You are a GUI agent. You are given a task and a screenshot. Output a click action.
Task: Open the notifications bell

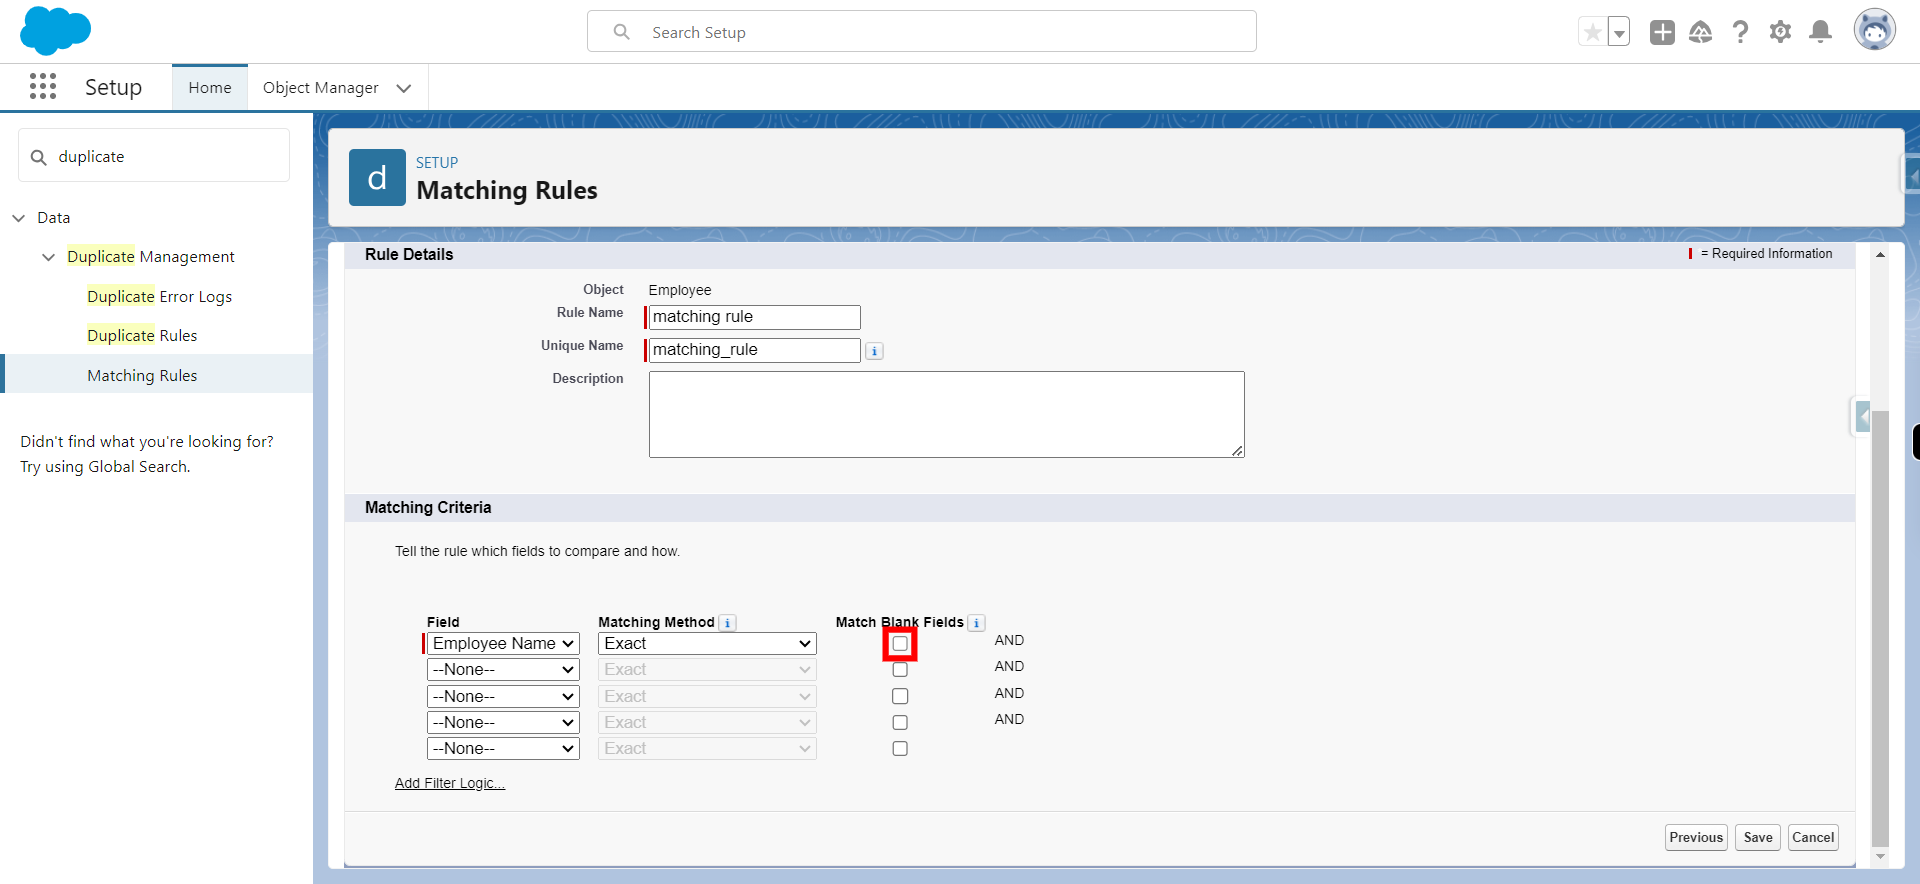click(1821, 32)
